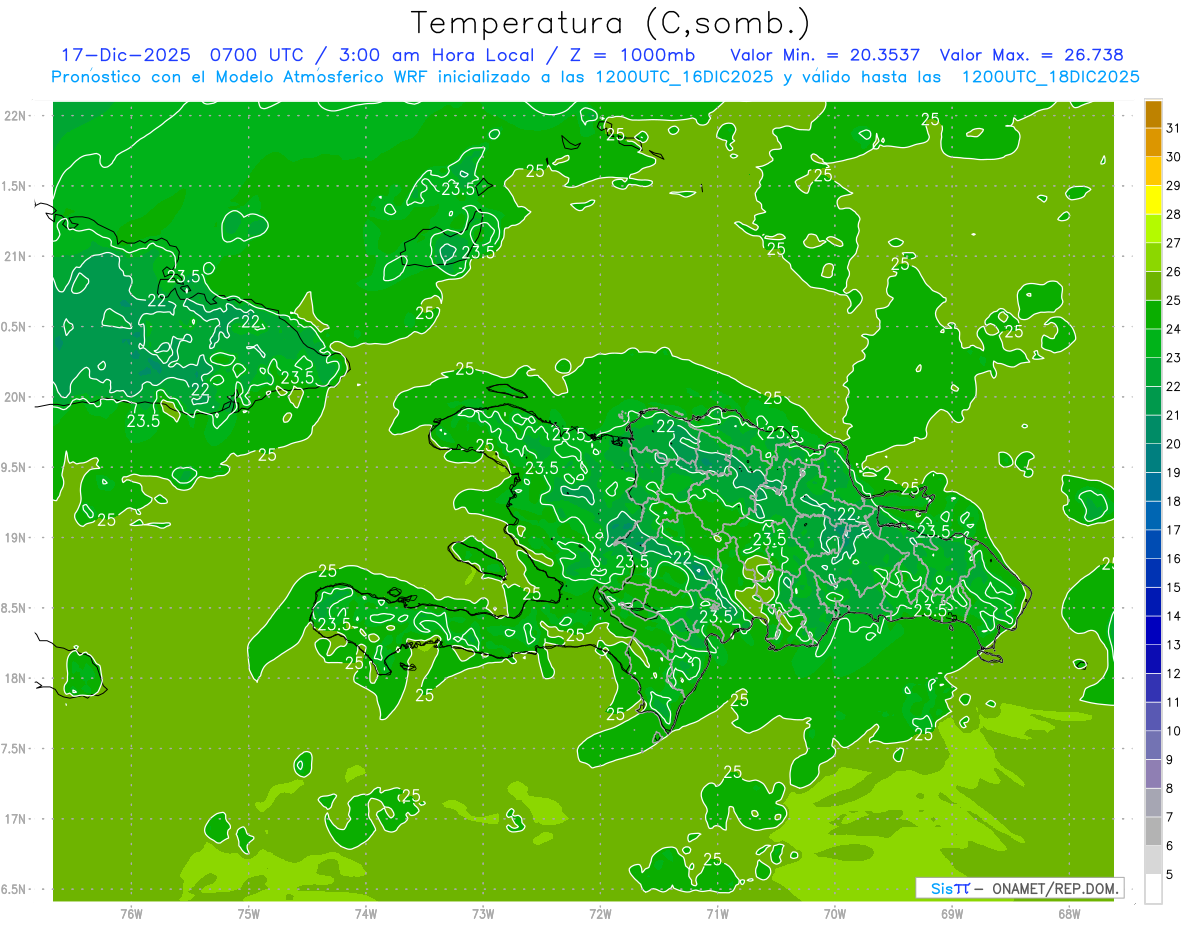Pick the light gray swatch between legend 5 and 6
Viewport: 1200px width, 927px height.
1153,861
